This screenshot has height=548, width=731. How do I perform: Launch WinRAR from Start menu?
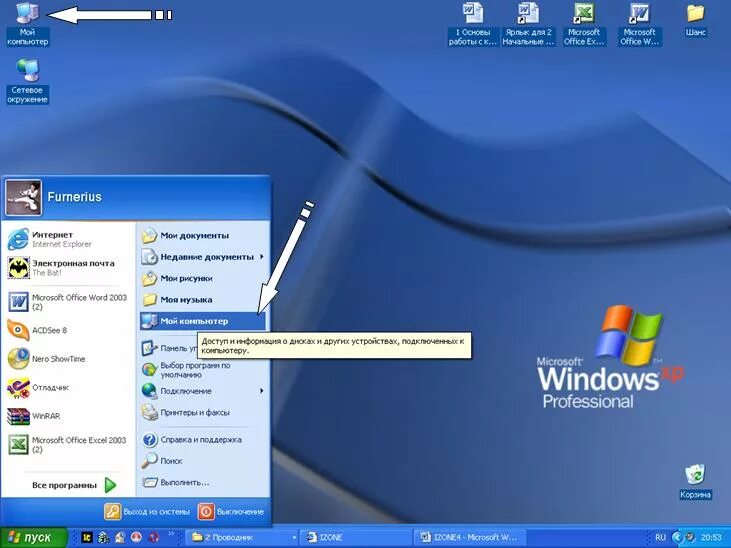[x=69, y=416]
